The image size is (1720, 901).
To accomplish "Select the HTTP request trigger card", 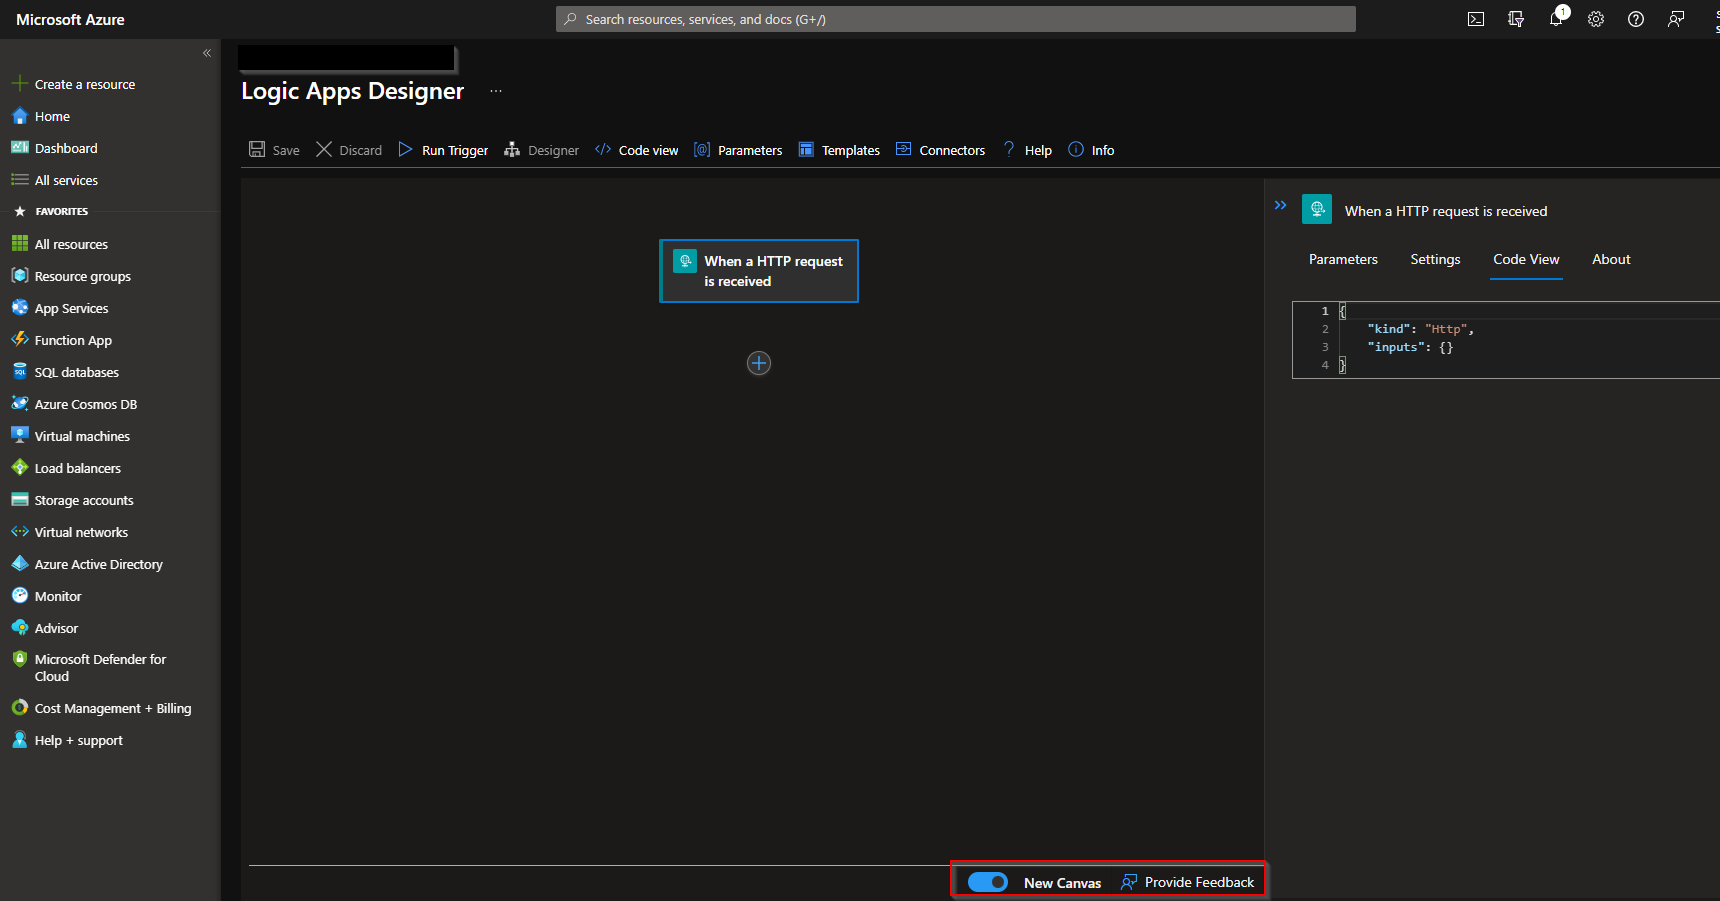I will [759, 271].
